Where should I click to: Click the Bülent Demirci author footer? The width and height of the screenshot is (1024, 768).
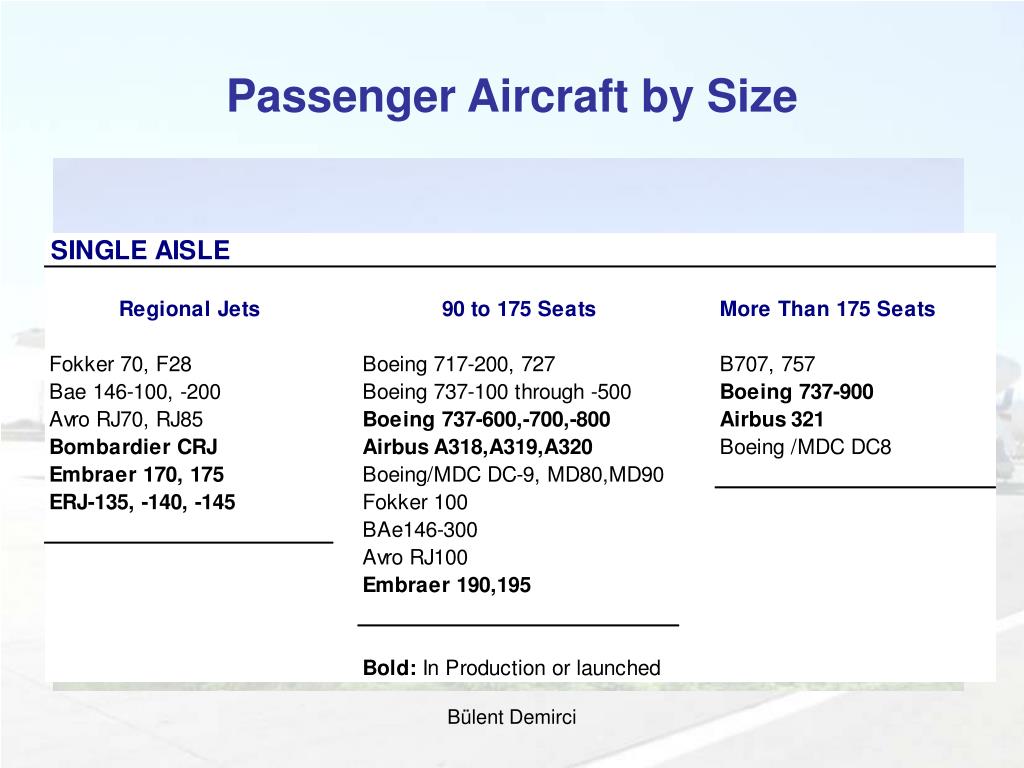pyautogui.click(x=511, y=717)
